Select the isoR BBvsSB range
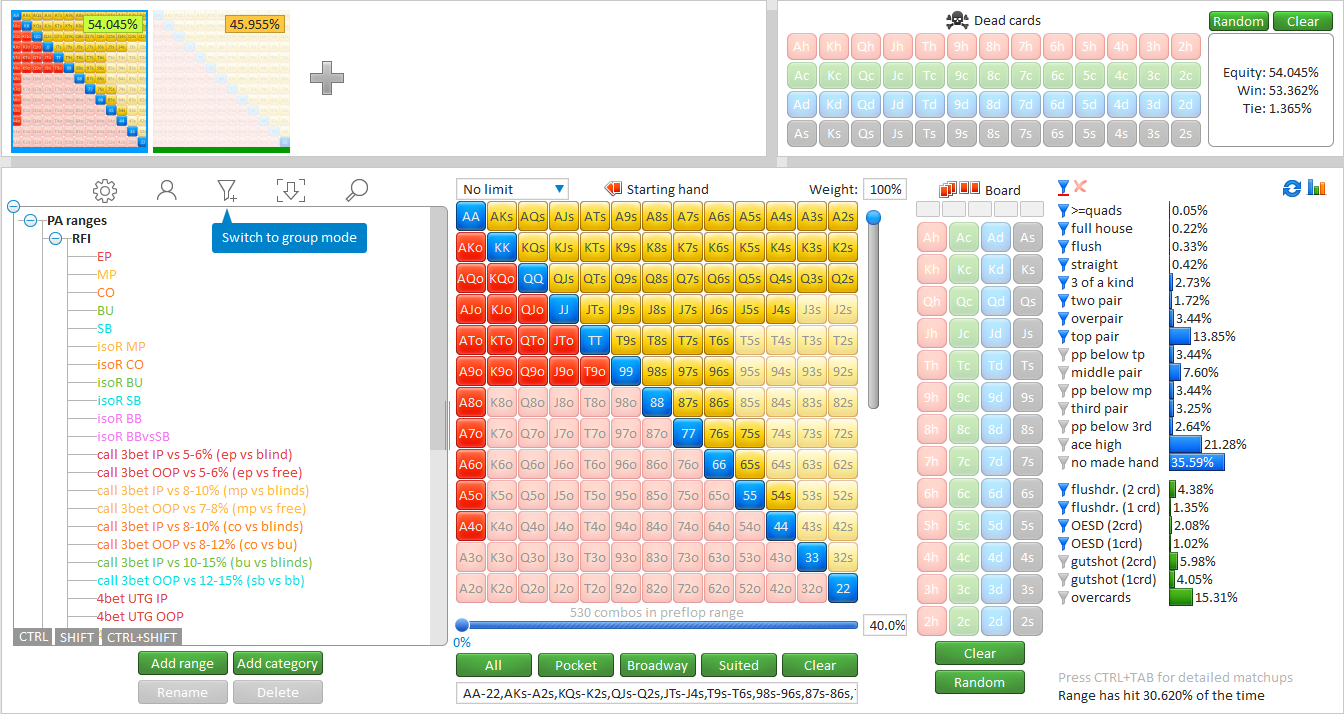1344x714 pixels. (134, 437)
